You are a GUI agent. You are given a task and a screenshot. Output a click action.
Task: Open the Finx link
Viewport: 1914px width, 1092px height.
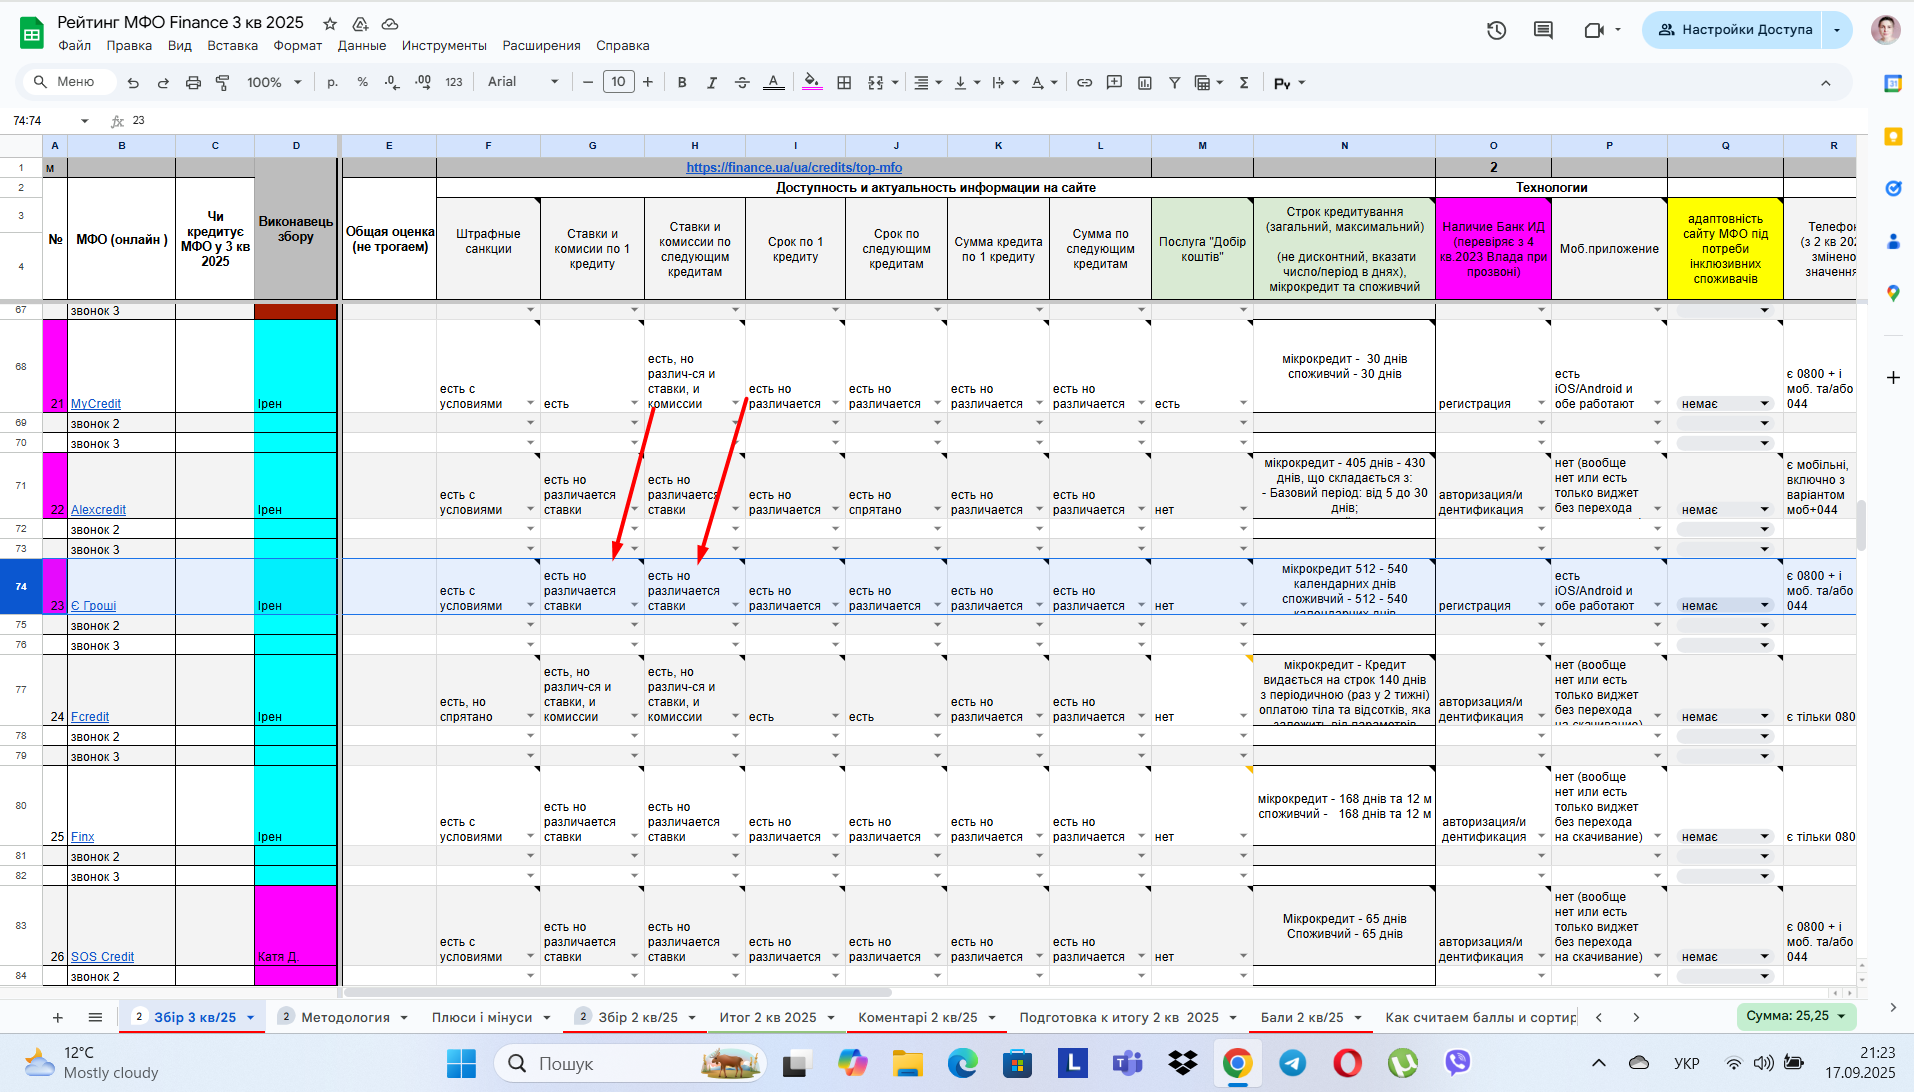tap(83, 837)
